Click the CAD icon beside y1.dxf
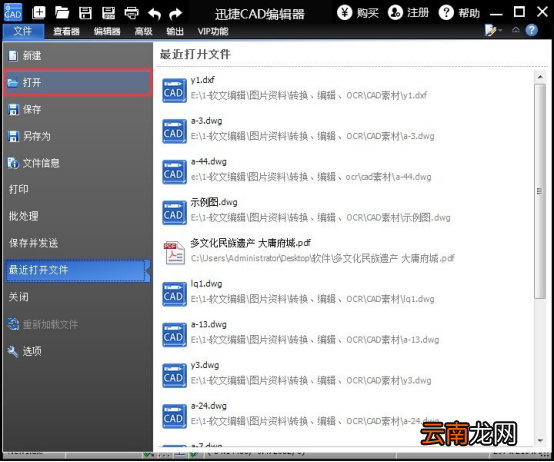Image resolution: width=554 pixels, height=462 pixels. click(x=174, y=90)
